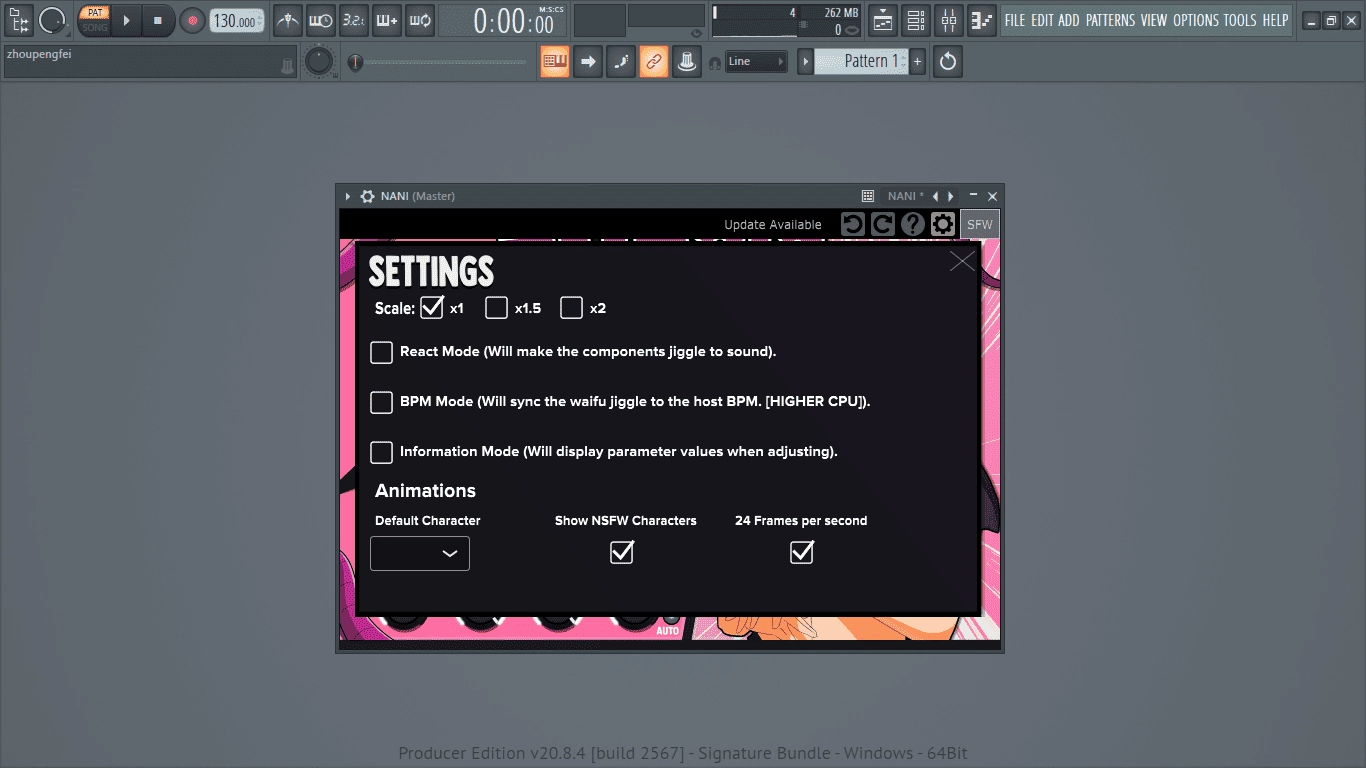
Task: Select next NANI preset arrow
Action: [951, 196]
